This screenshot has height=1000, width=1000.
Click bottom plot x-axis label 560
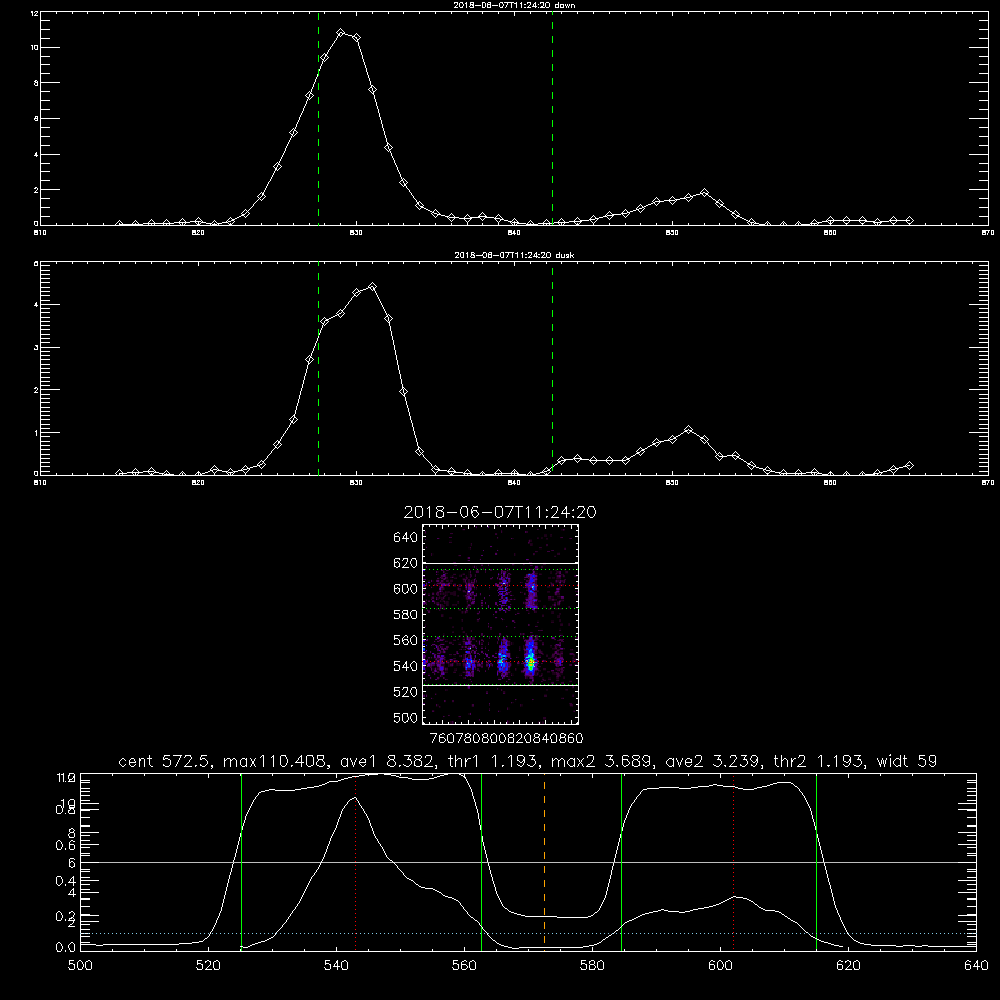point(464,966)
